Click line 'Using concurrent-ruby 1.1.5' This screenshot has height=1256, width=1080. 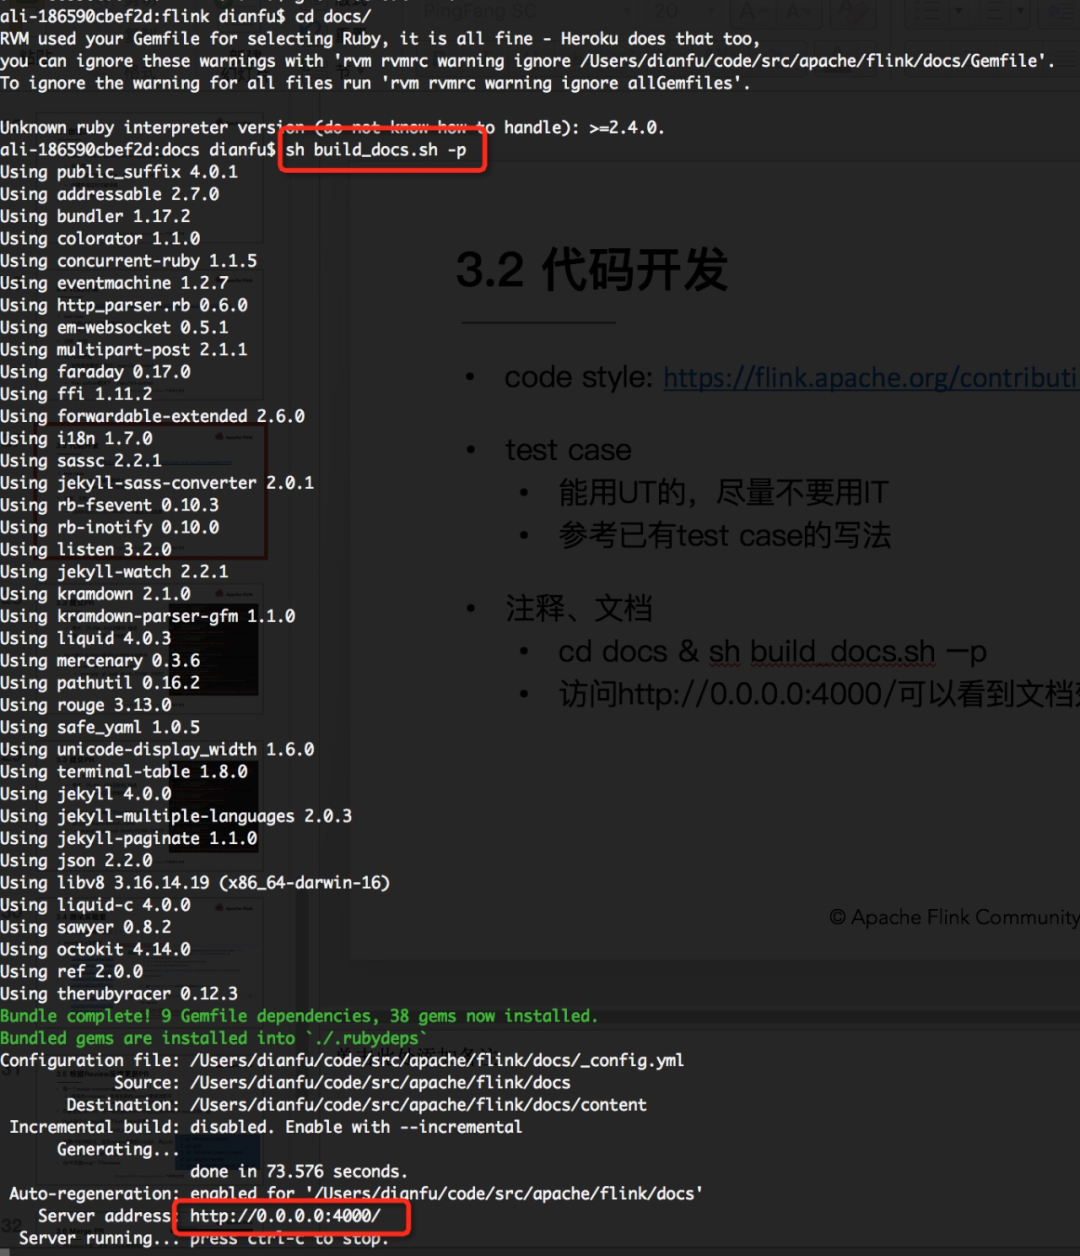pos(129,260)
